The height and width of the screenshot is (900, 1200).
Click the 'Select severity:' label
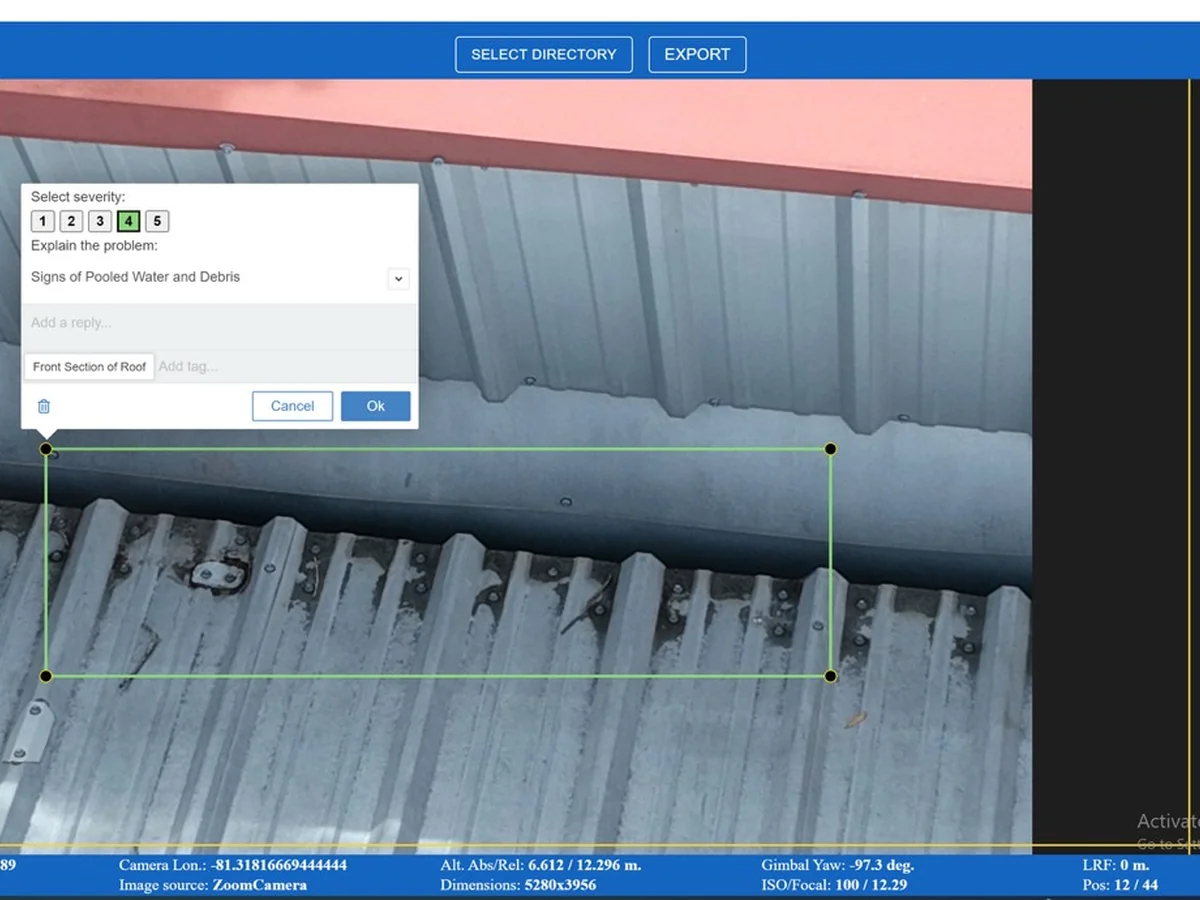(x=78, y=197)
